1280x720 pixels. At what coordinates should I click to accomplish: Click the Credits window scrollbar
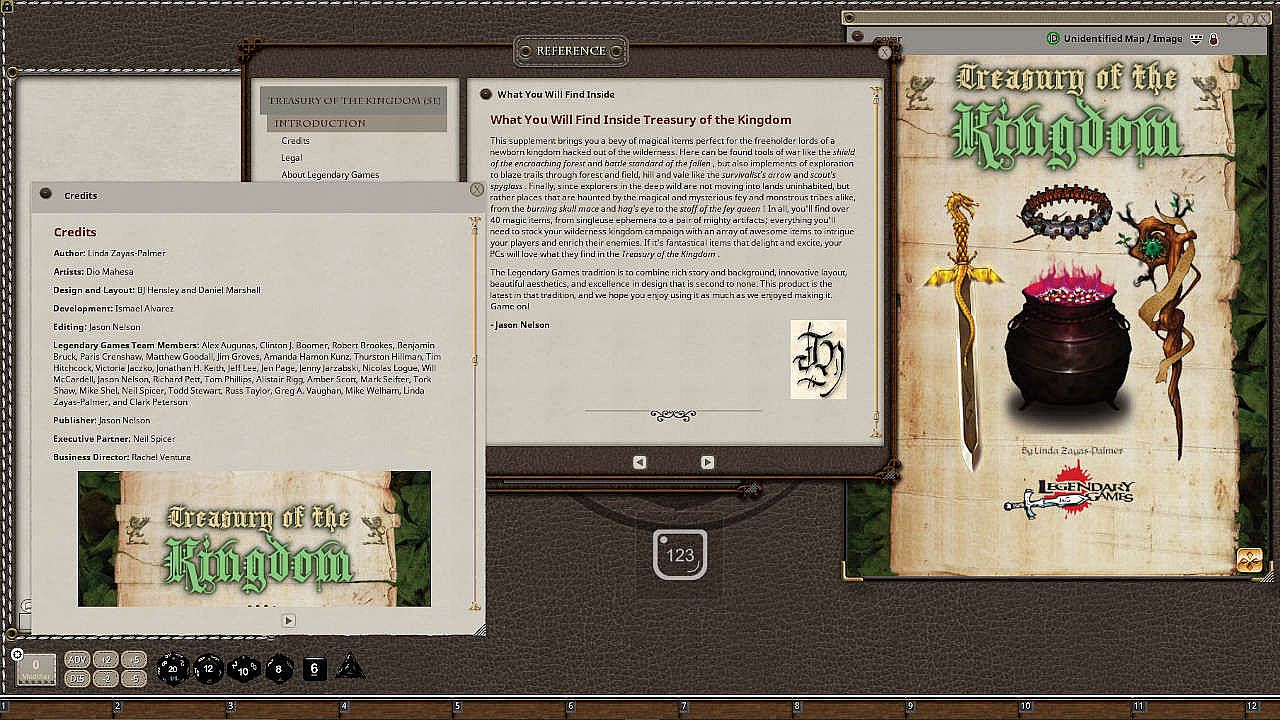475,415
